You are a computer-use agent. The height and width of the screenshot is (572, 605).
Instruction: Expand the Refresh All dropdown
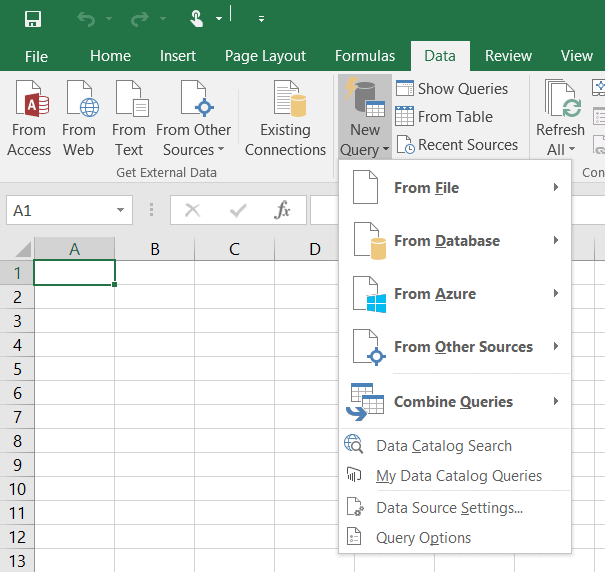(x=560, y=150)
